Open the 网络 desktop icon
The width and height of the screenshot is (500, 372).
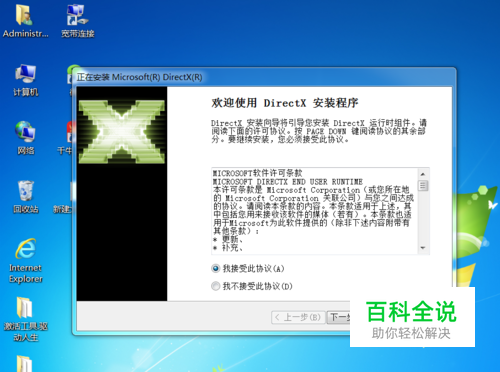pos(25,138)
